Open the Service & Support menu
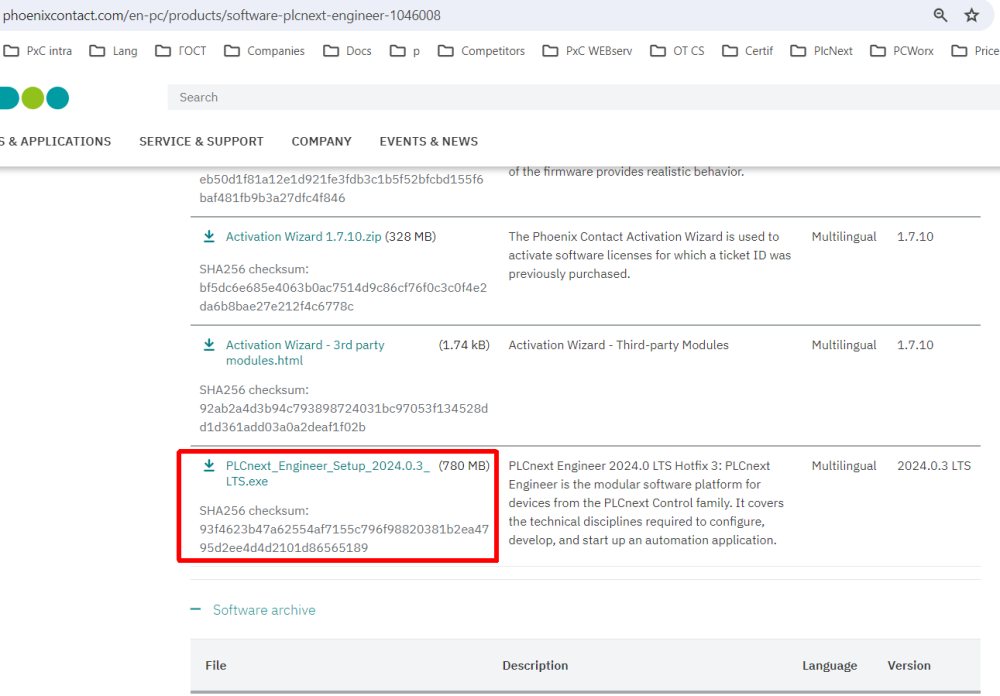 [201, 141]
